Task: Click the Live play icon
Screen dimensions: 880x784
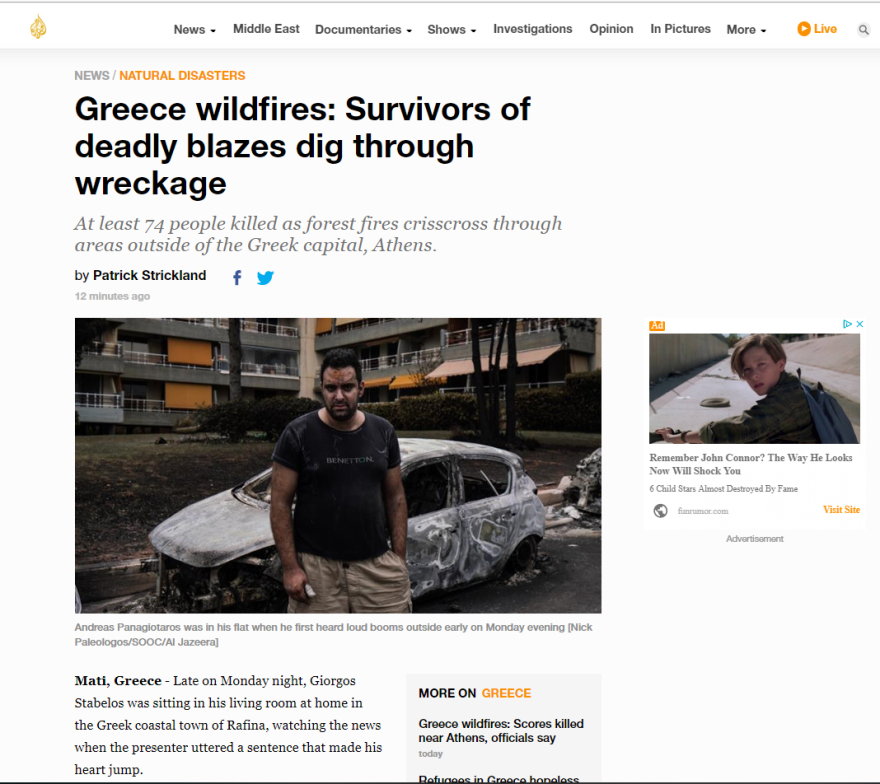Action: point(804,29)
